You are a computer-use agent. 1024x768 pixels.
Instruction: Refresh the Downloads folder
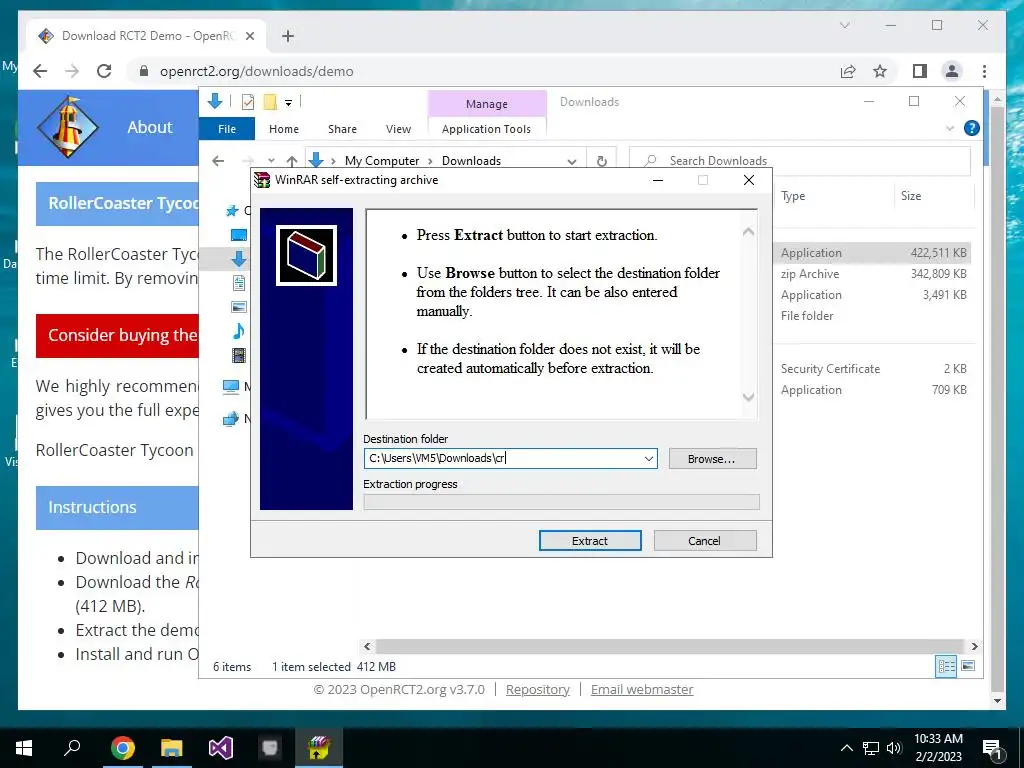[x=601, y=161]
